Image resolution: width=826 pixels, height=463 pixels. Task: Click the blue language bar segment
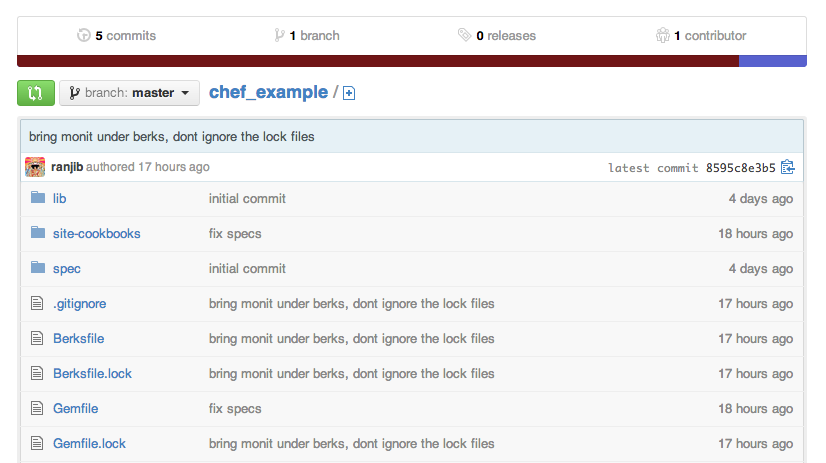[772, 61]
